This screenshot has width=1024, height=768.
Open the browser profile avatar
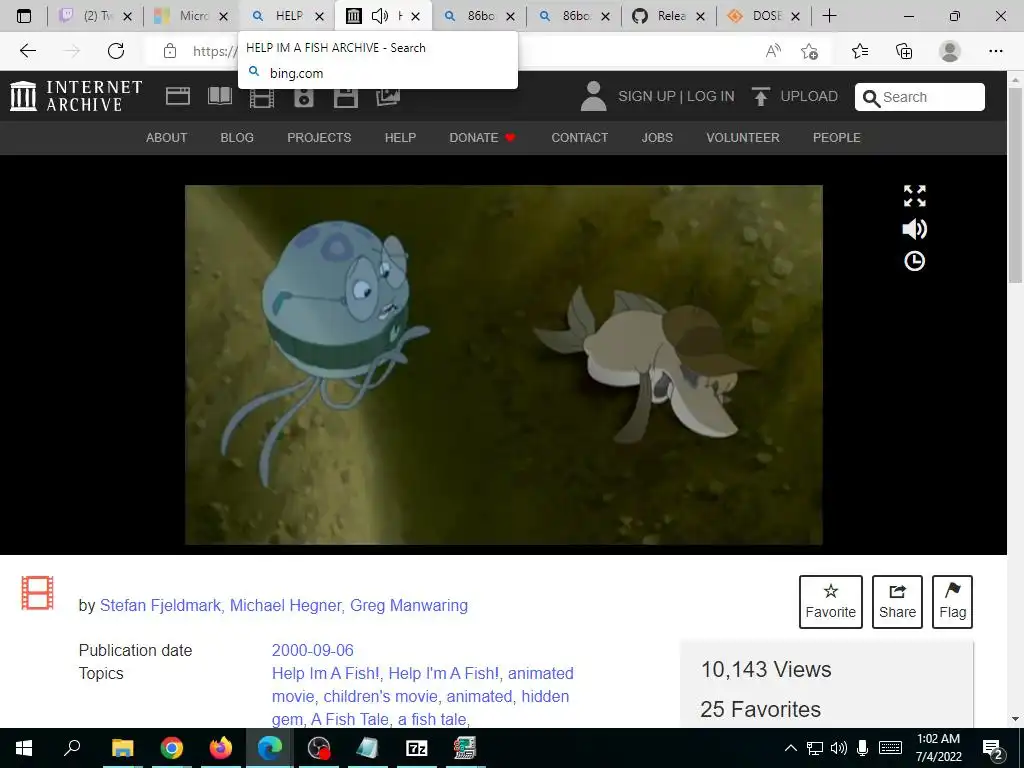click(950, 51)
